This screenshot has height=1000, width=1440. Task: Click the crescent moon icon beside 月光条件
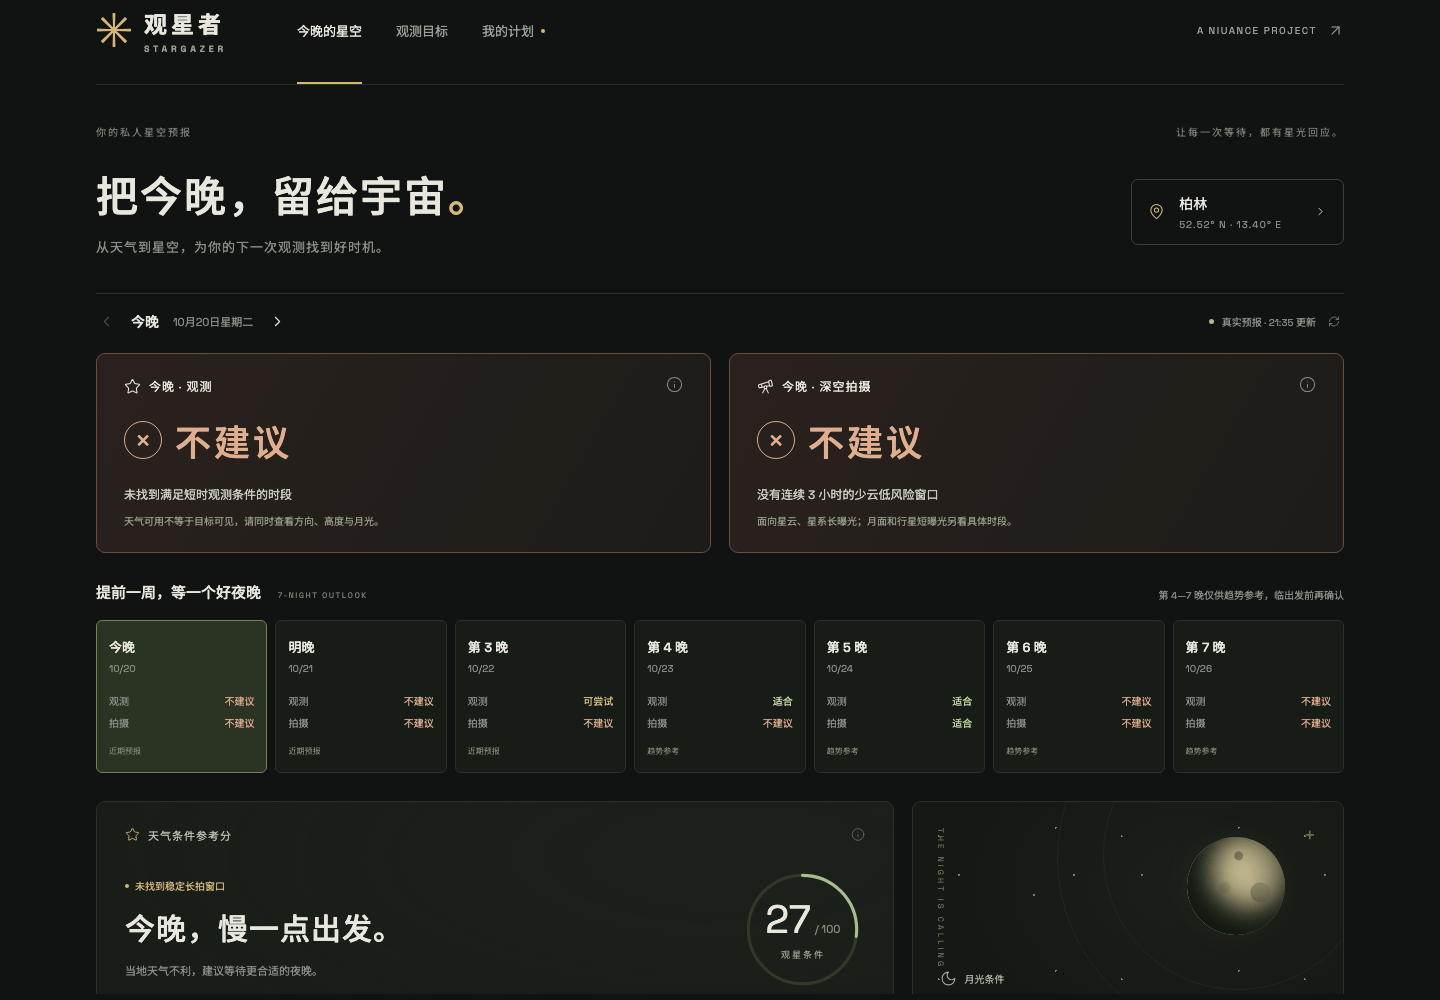pos(948,979)
